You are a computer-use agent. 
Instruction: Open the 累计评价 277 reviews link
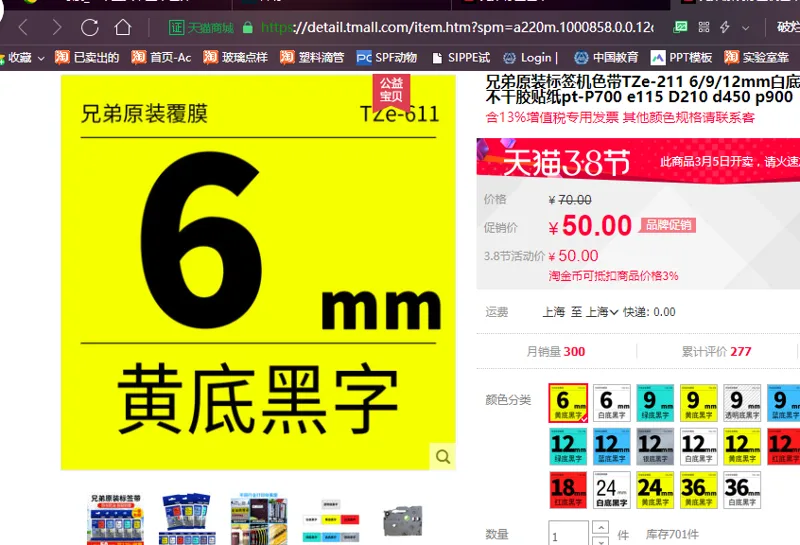(x=716, y=352)
